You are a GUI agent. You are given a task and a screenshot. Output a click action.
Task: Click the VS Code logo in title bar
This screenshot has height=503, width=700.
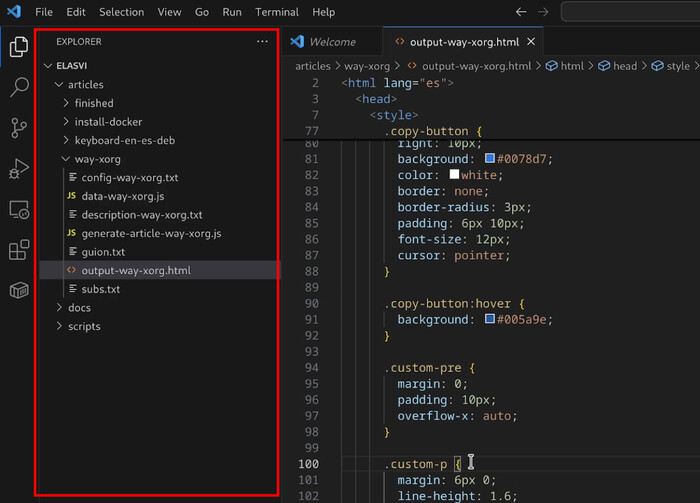(14, 11)
